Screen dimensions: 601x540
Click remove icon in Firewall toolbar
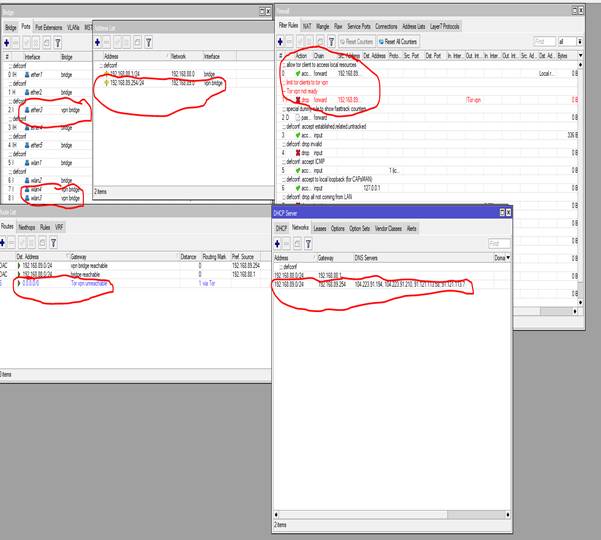point(290,41)
